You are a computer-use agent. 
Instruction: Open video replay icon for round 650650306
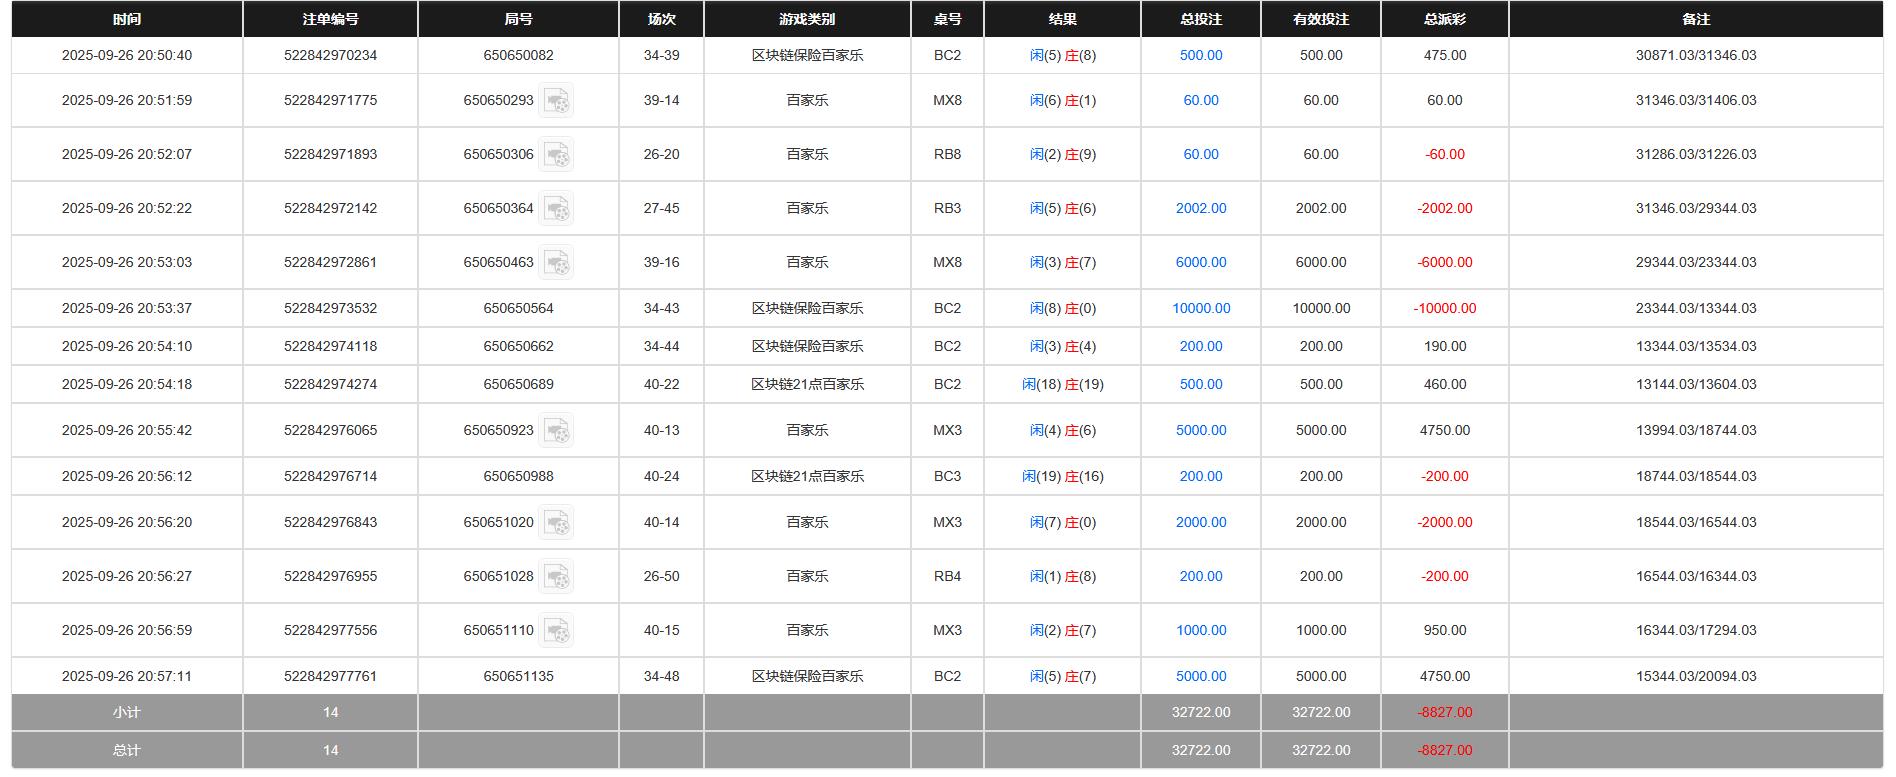click(x=556, y=154)
